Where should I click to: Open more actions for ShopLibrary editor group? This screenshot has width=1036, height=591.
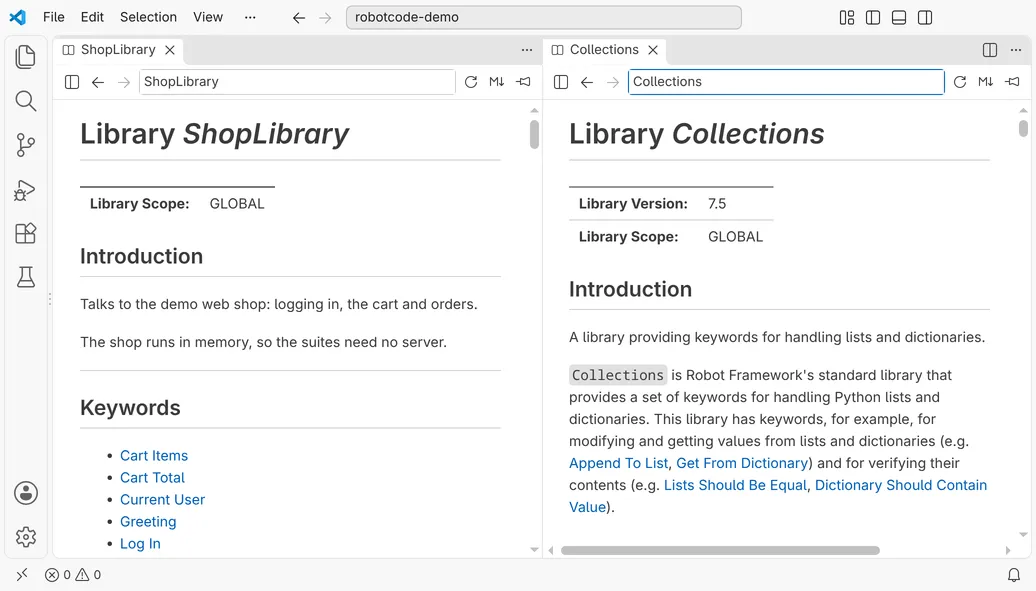tap(527, 50)
